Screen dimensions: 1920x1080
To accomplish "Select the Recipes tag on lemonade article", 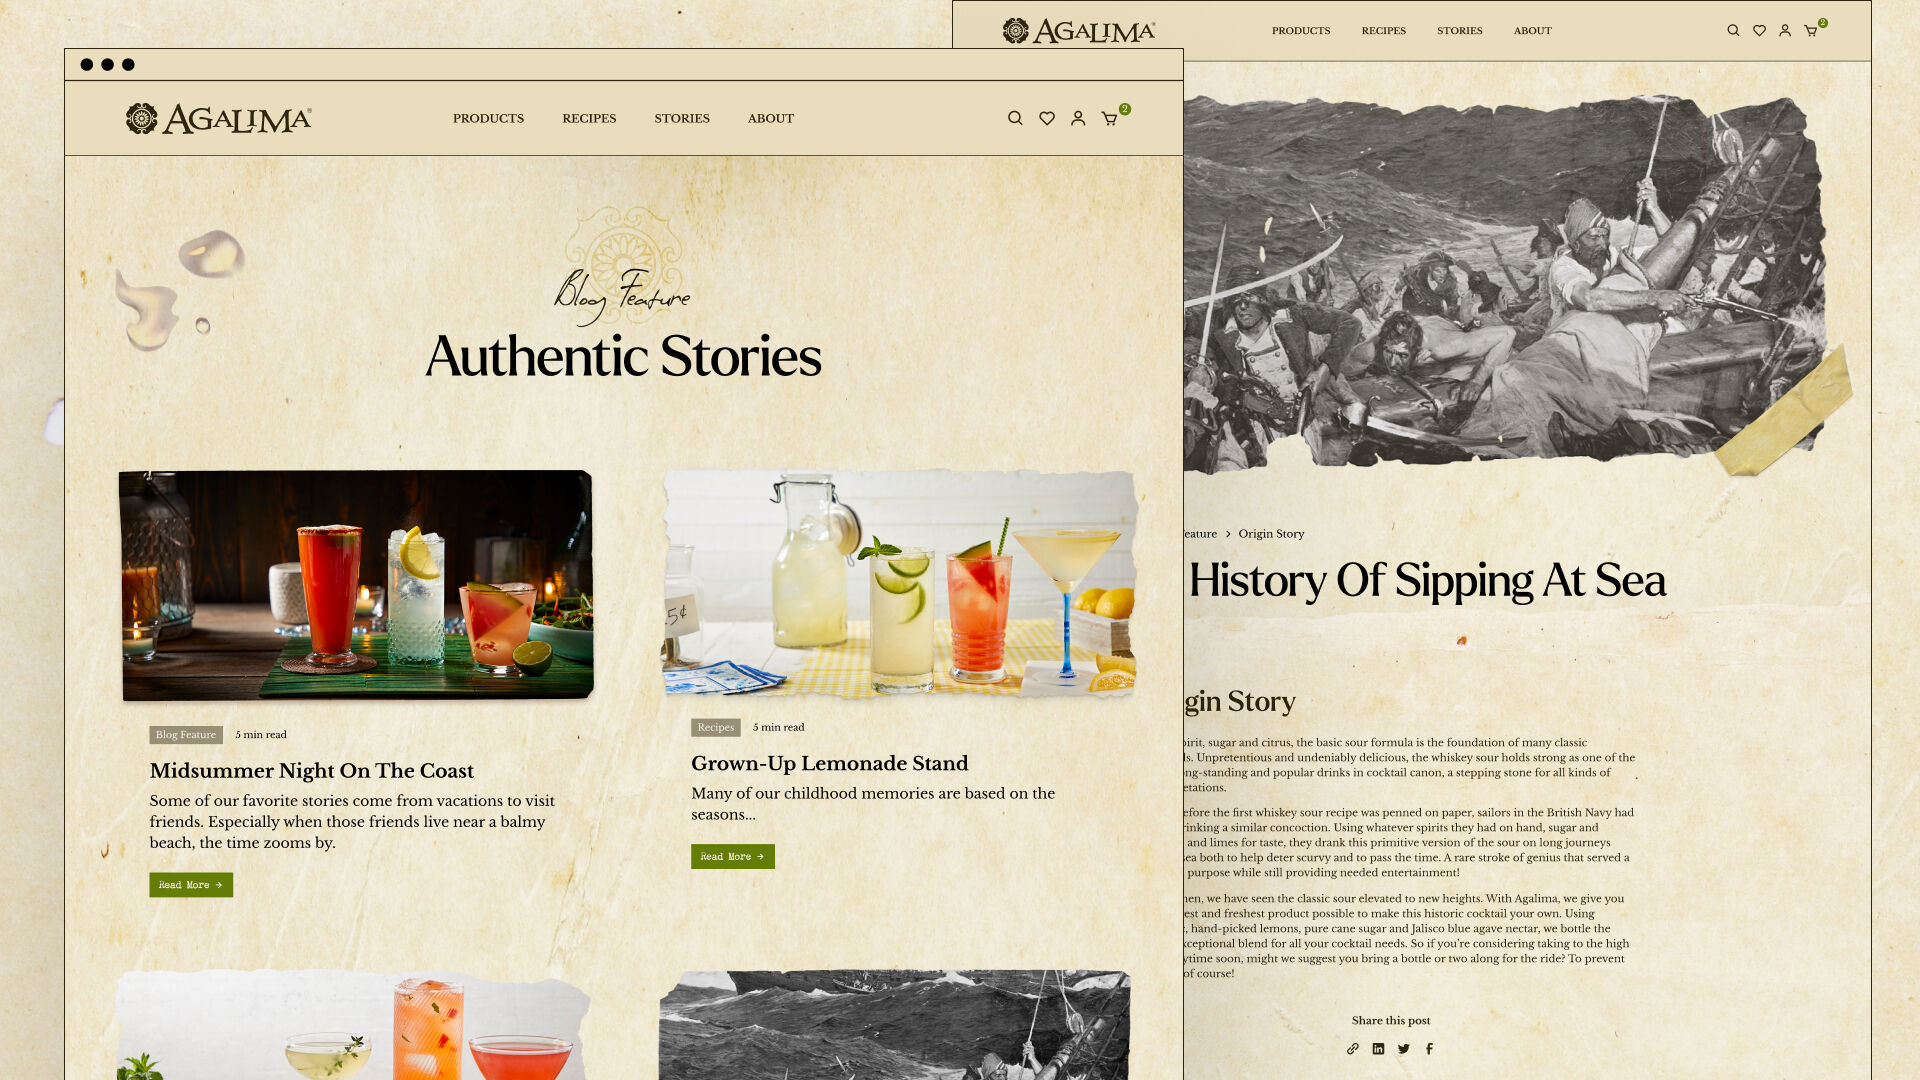I will [716, 728].
